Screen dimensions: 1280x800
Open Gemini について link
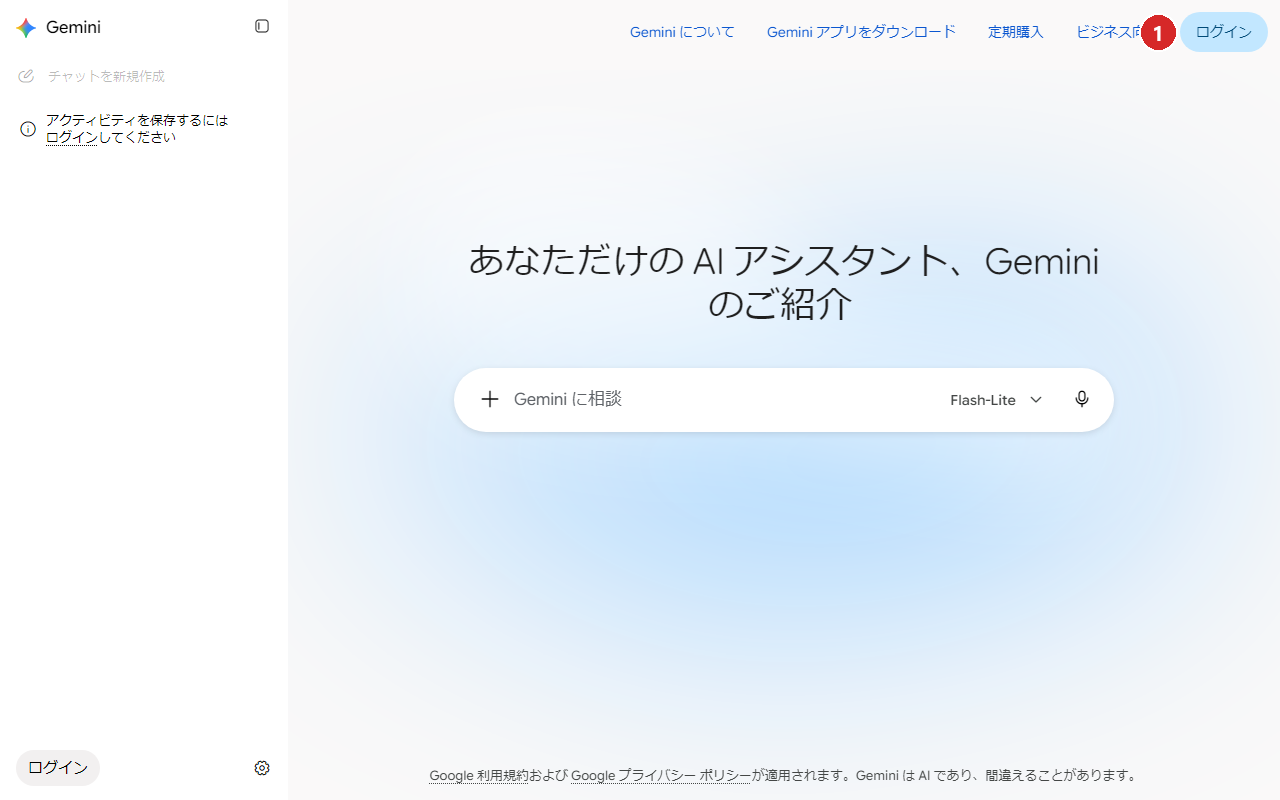682,32
